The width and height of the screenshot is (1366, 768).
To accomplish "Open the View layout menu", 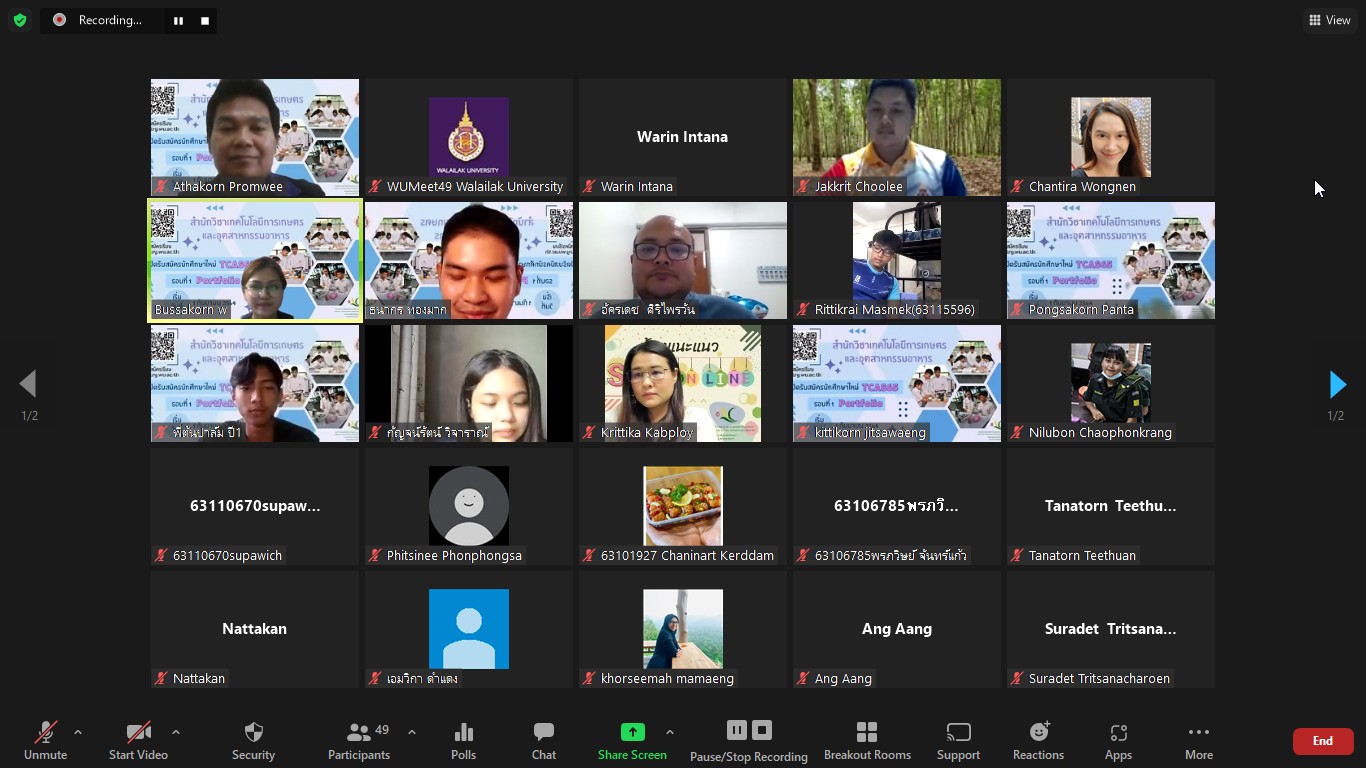I will (x=1330, y=20).
